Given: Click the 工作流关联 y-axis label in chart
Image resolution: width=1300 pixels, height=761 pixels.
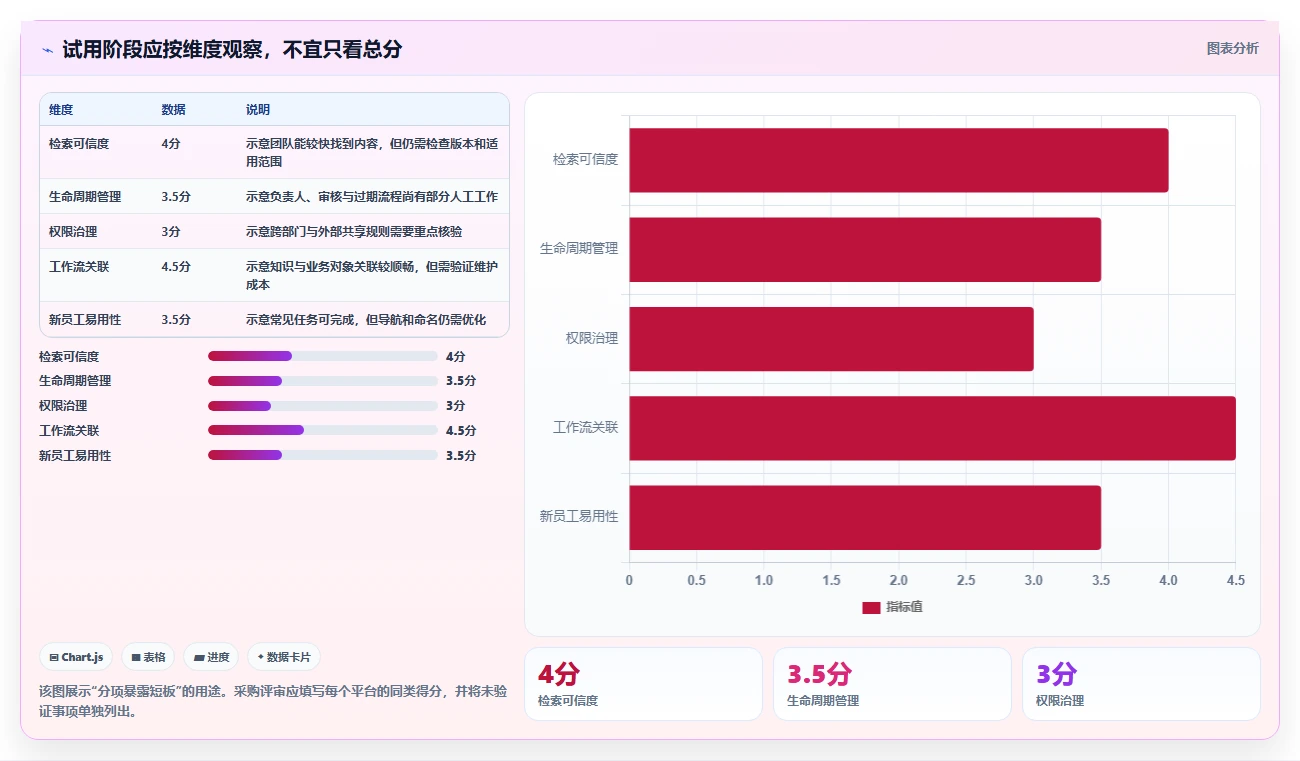Looking at the screenshot, I should 586,427.
